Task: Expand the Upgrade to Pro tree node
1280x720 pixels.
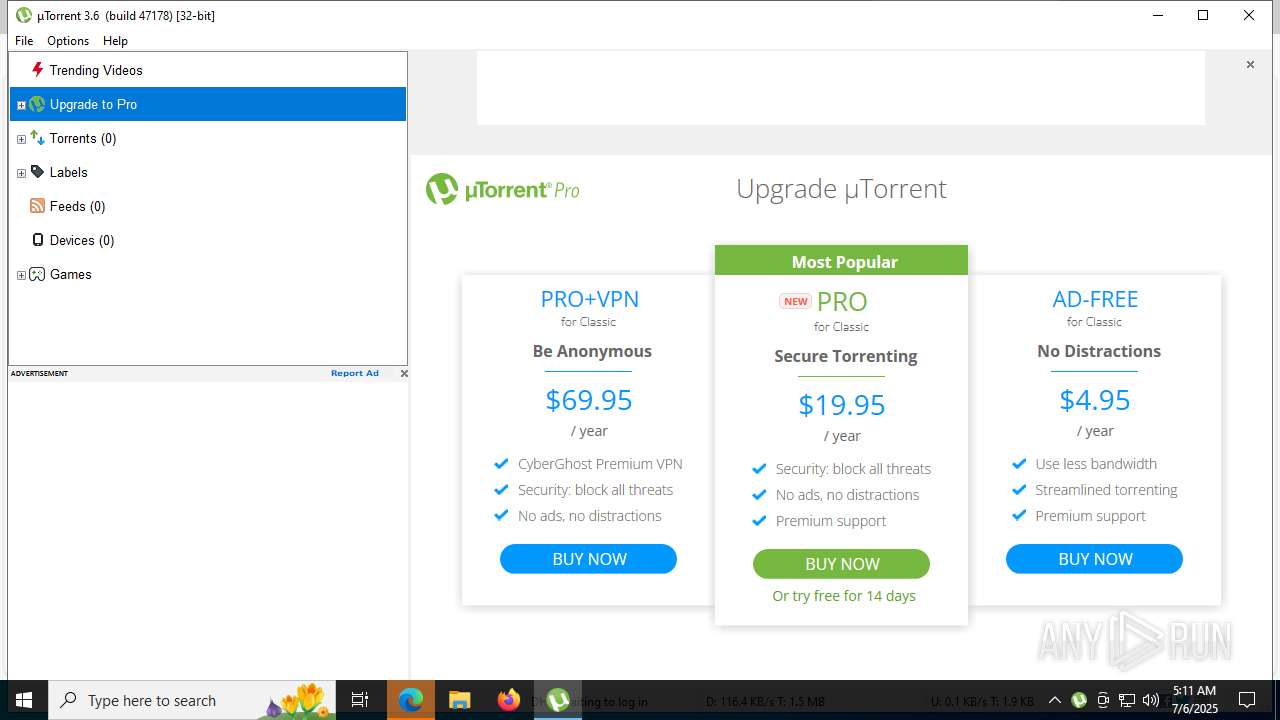Action: click(21, 105)
